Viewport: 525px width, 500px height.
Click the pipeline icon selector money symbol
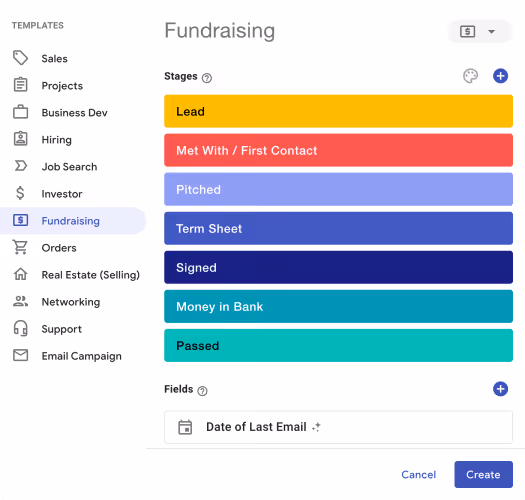click(467, 32)
